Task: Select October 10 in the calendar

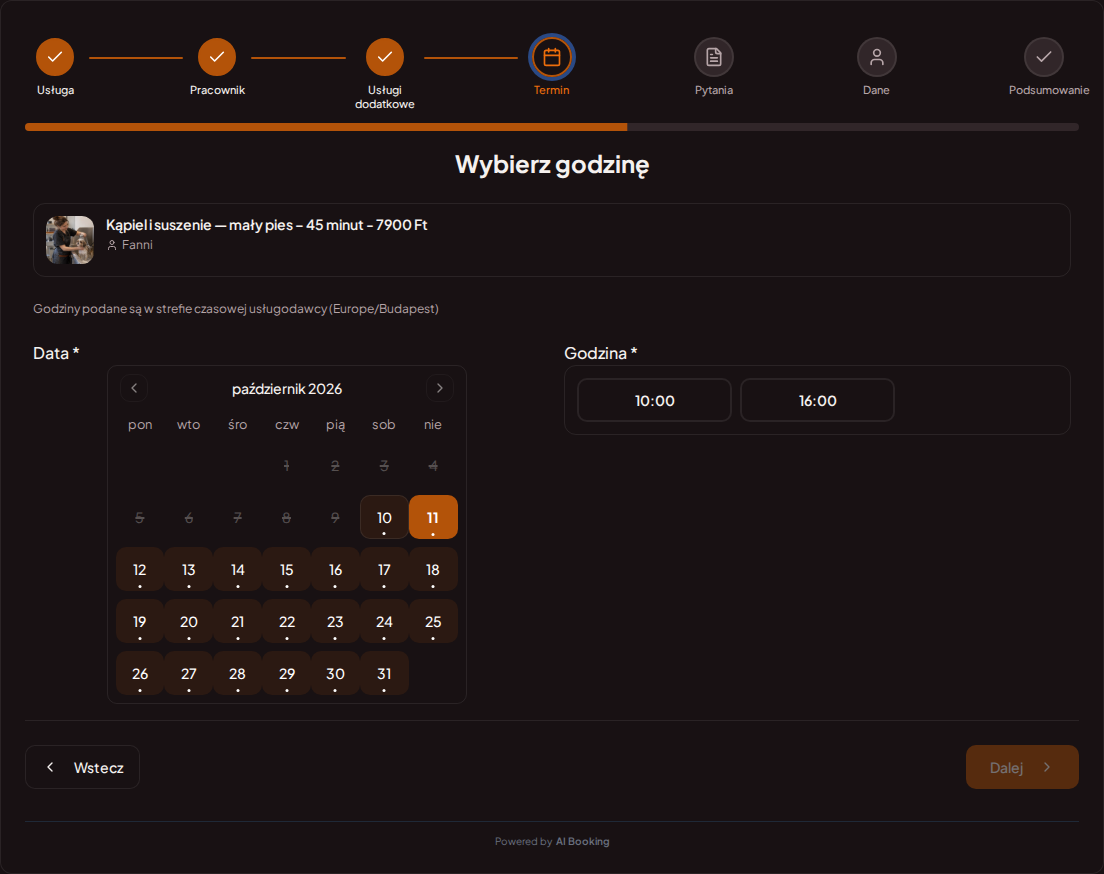Action: point(384,517)
